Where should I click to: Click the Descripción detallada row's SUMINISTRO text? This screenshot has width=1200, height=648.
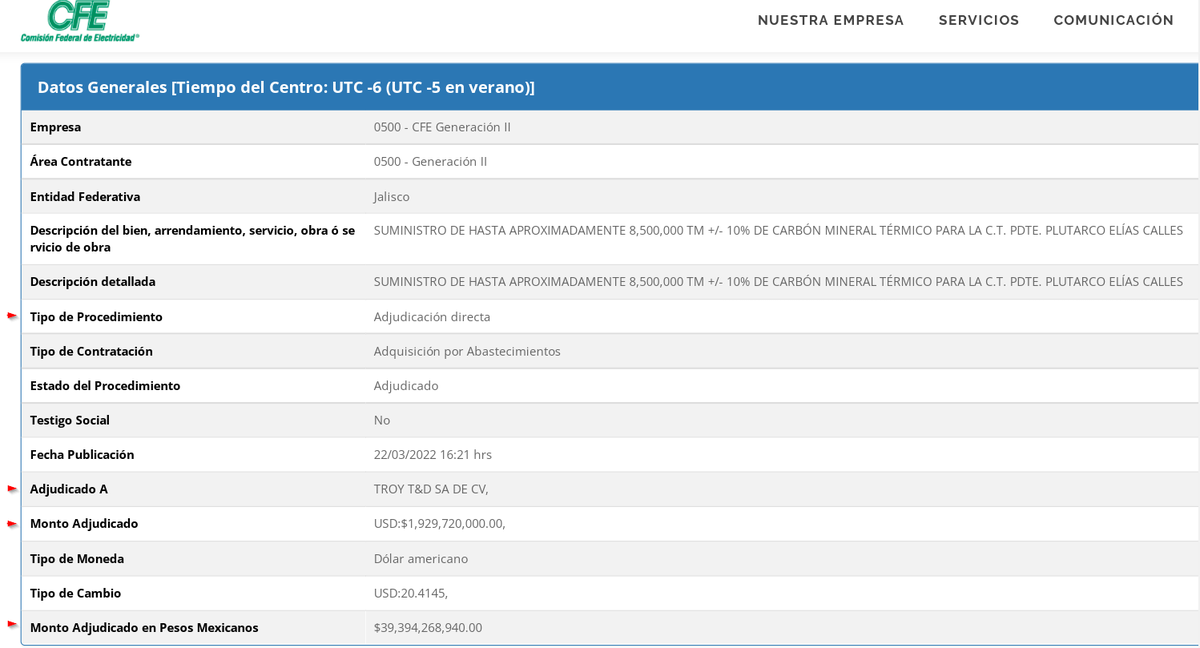tap(778, 282)
